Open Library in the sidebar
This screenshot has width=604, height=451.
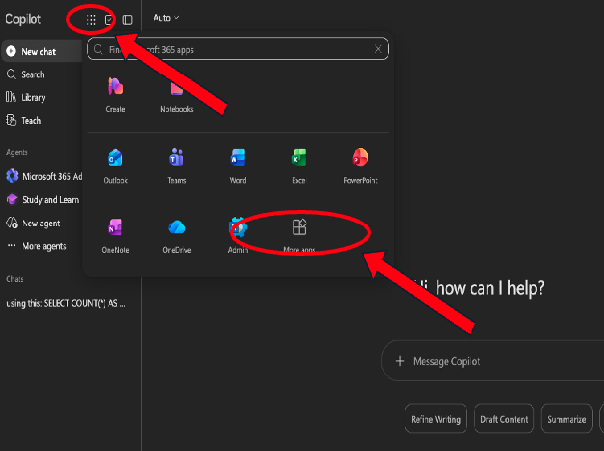(25, 97)
